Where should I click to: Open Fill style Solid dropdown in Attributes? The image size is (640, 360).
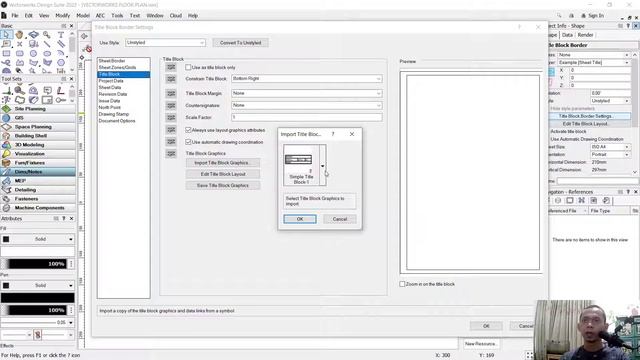point(38,239)
